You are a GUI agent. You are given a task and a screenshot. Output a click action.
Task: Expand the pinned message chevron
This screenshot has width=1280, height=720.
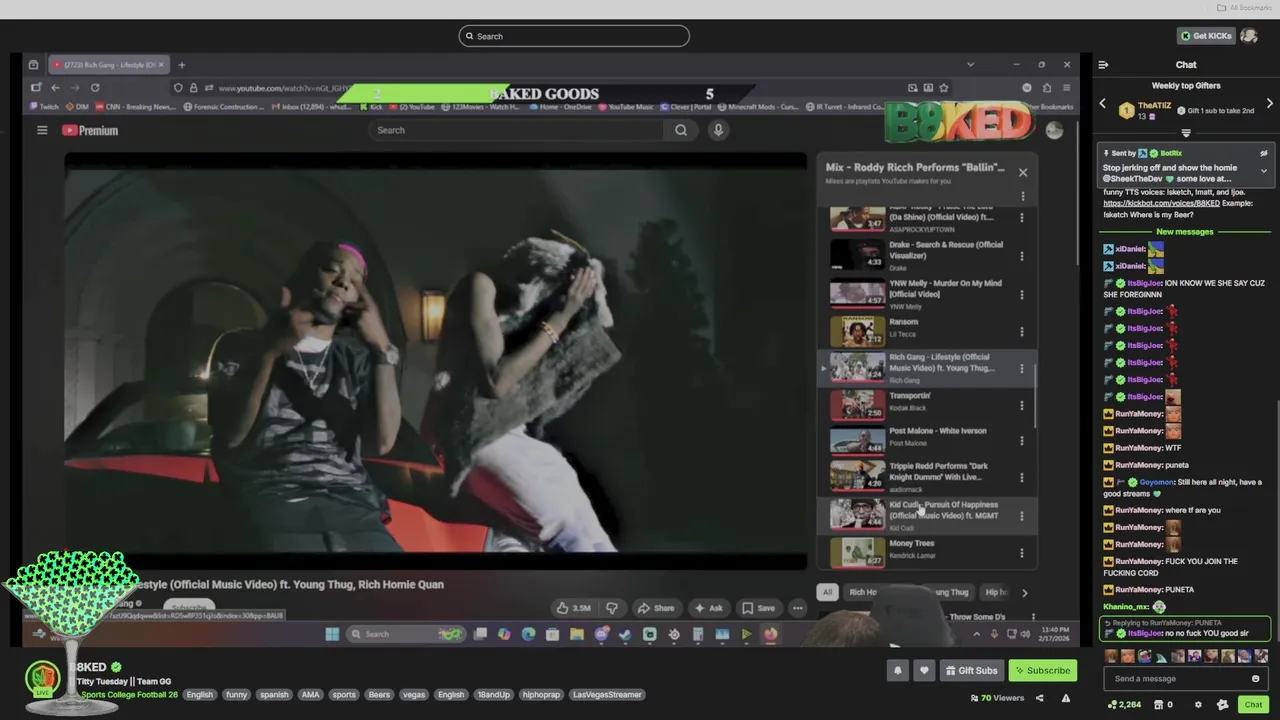click(x=1264, y=171)
